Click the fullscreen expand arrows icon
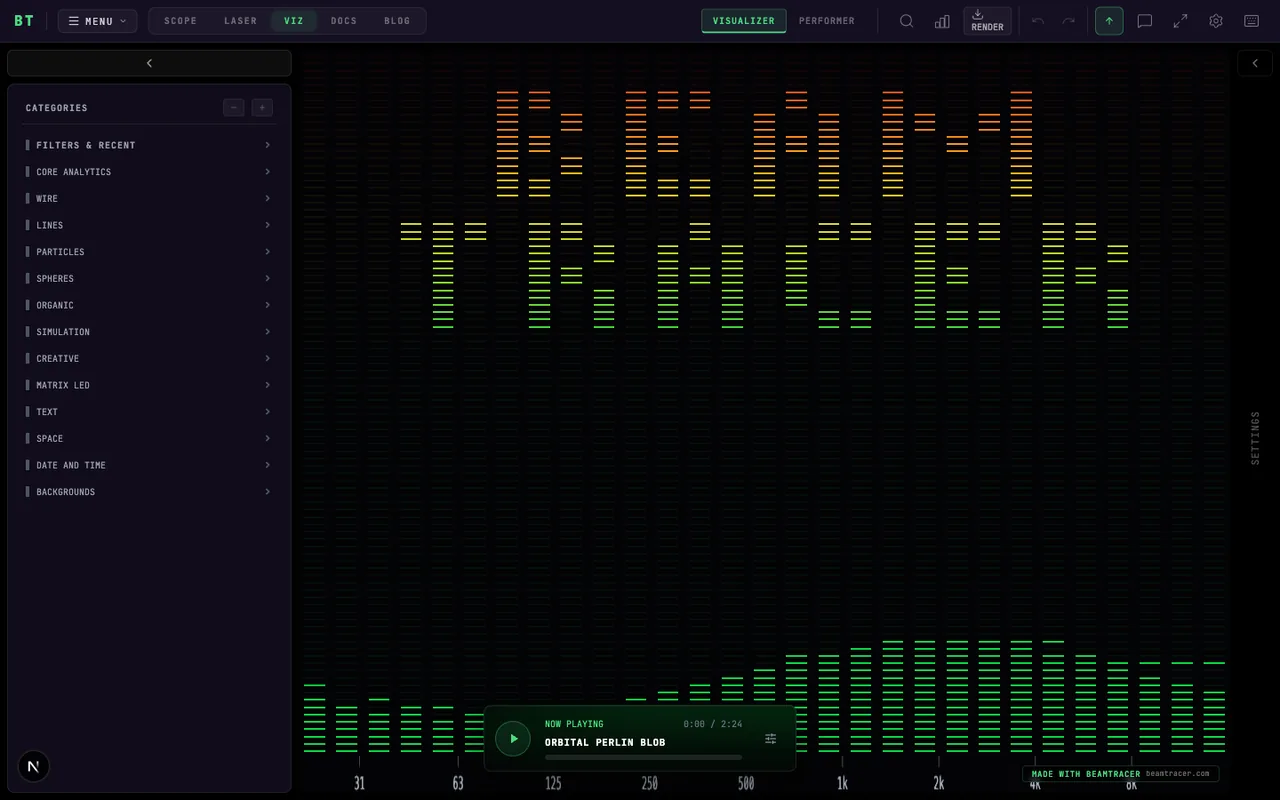Screen dimensions: 1280x800 pos(1180,21)
